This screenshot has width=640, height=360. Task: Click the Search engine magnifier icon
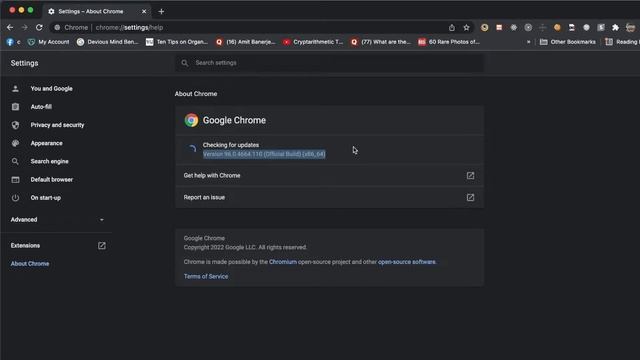16,161
